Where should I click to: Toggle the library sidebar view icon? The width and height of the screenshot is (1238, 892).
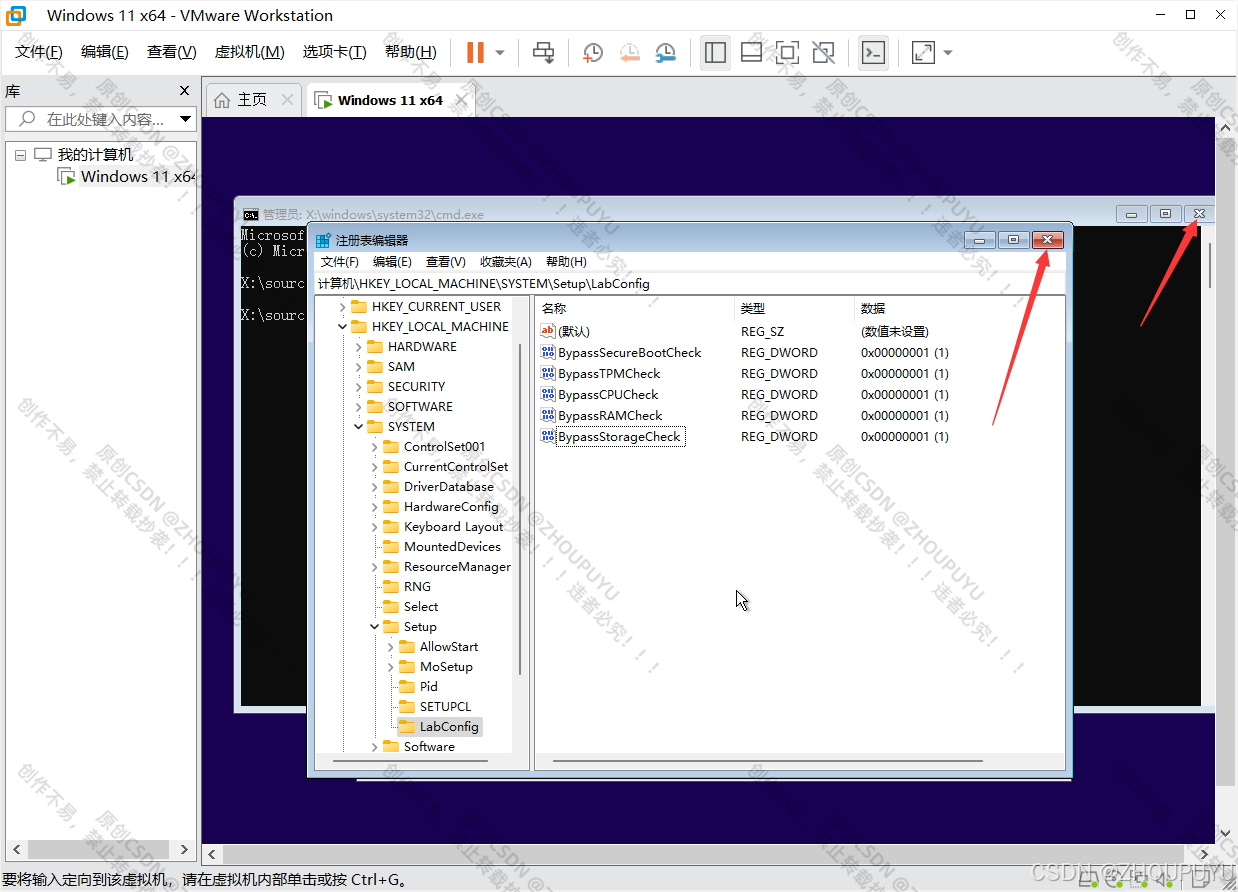[x=715, y=52]
